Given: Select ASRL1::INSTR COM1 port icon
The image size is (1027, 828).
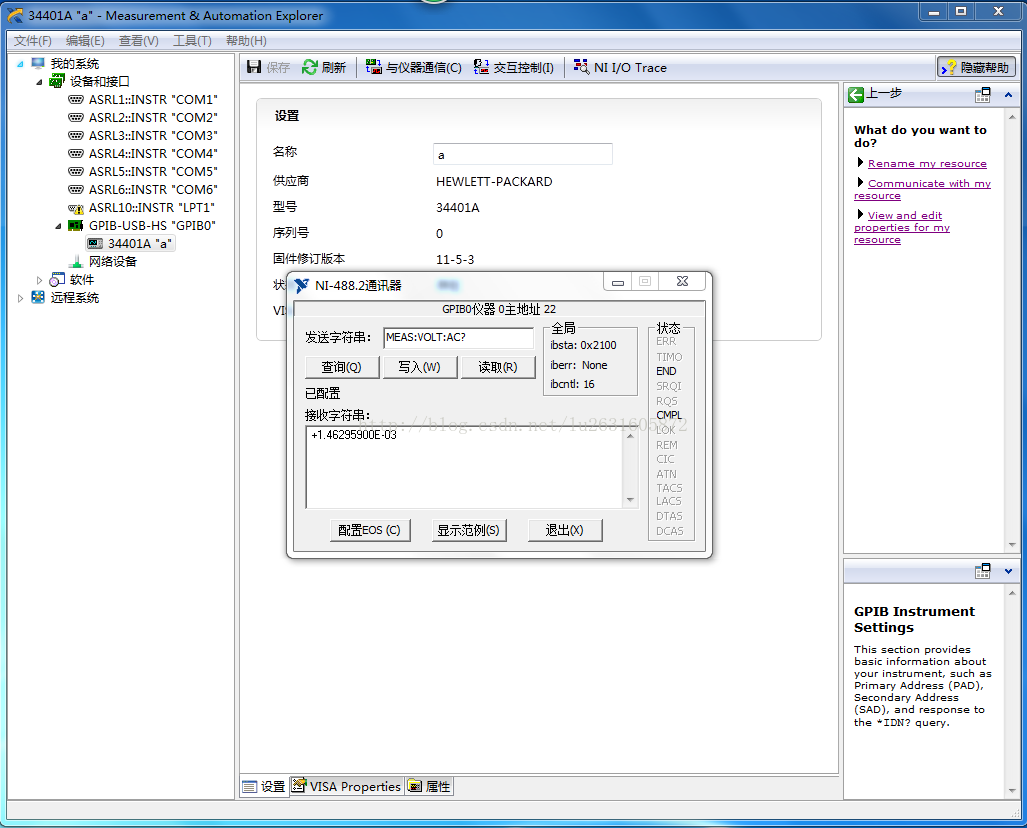Looking at the screenshot, I should (x=76, y=100).
